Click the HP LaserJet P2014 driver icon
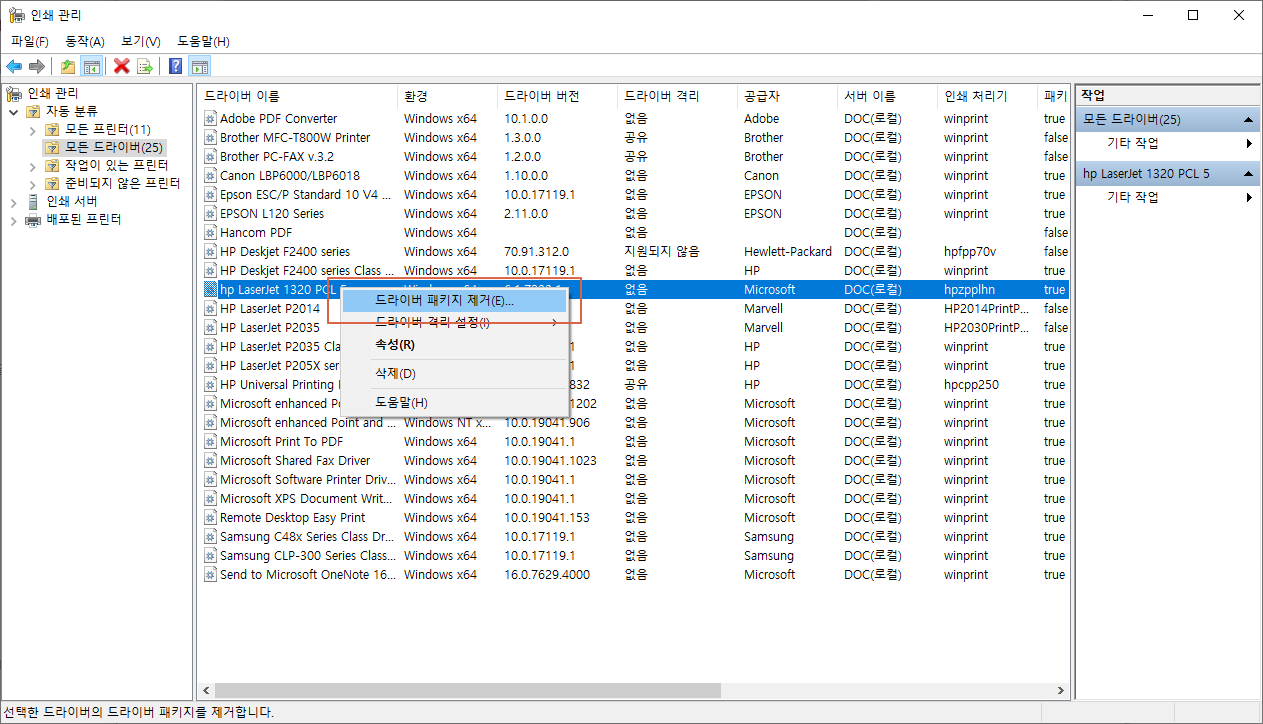 click(210, 308)
